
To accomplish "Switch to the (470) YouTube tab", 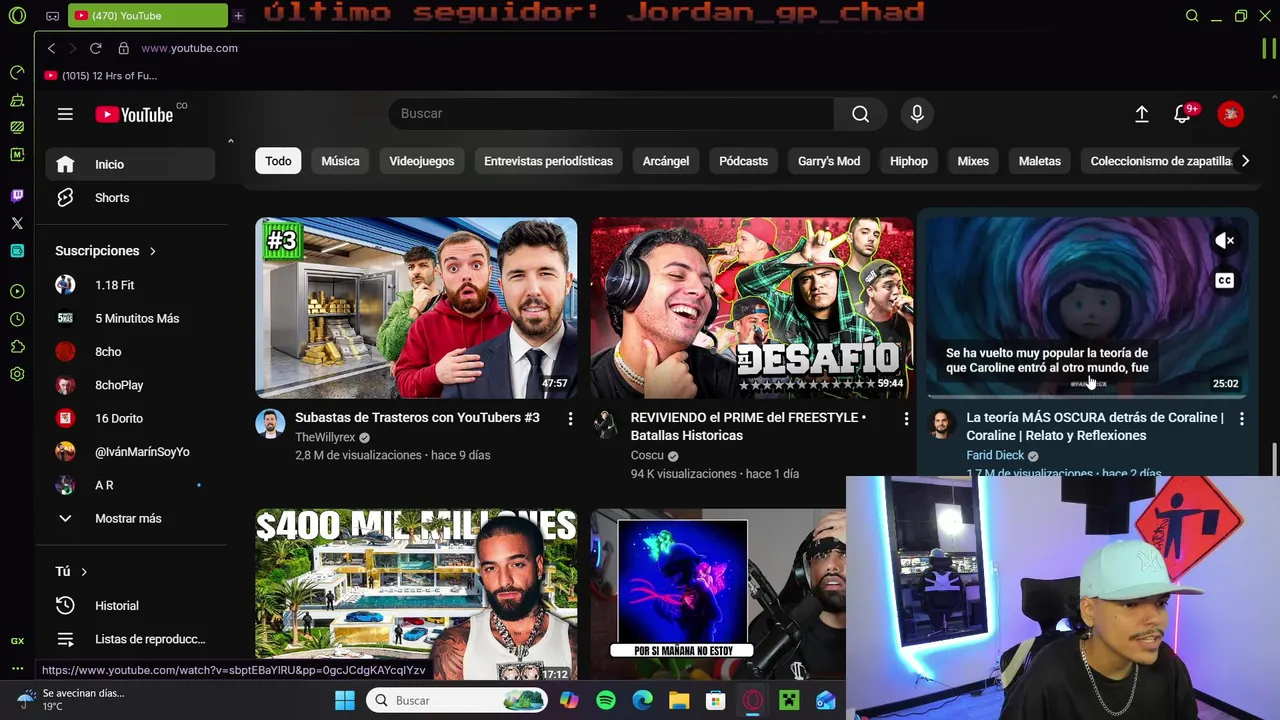I will pyautogui.click(x=148, y=16).
